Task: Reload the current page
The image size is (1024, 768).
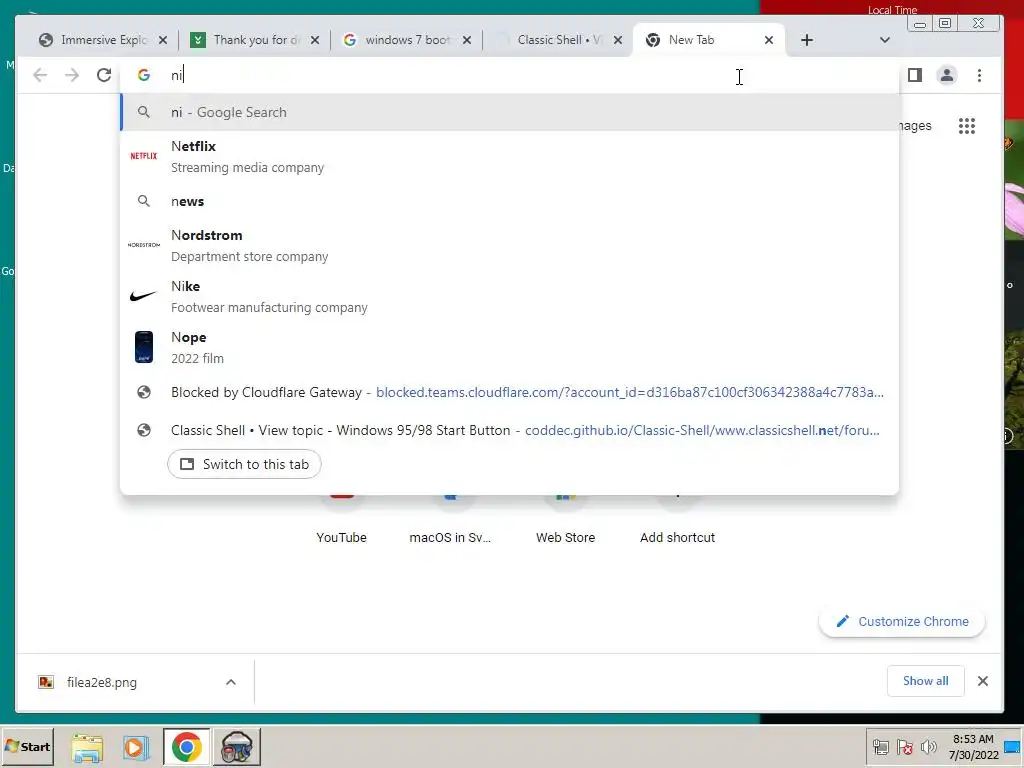Action: tap(104, 75)
